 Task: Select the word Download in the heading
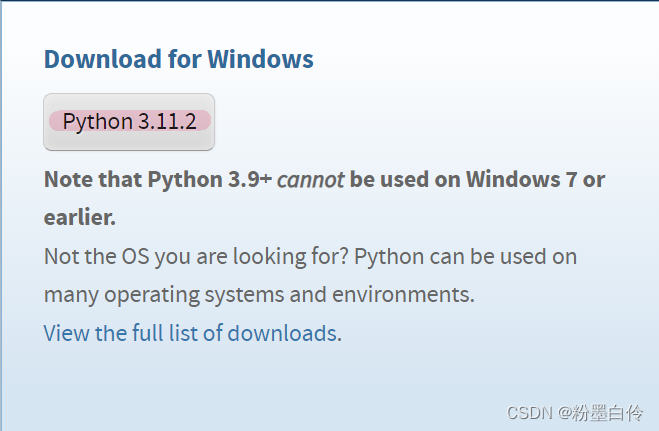pos(103,59)
